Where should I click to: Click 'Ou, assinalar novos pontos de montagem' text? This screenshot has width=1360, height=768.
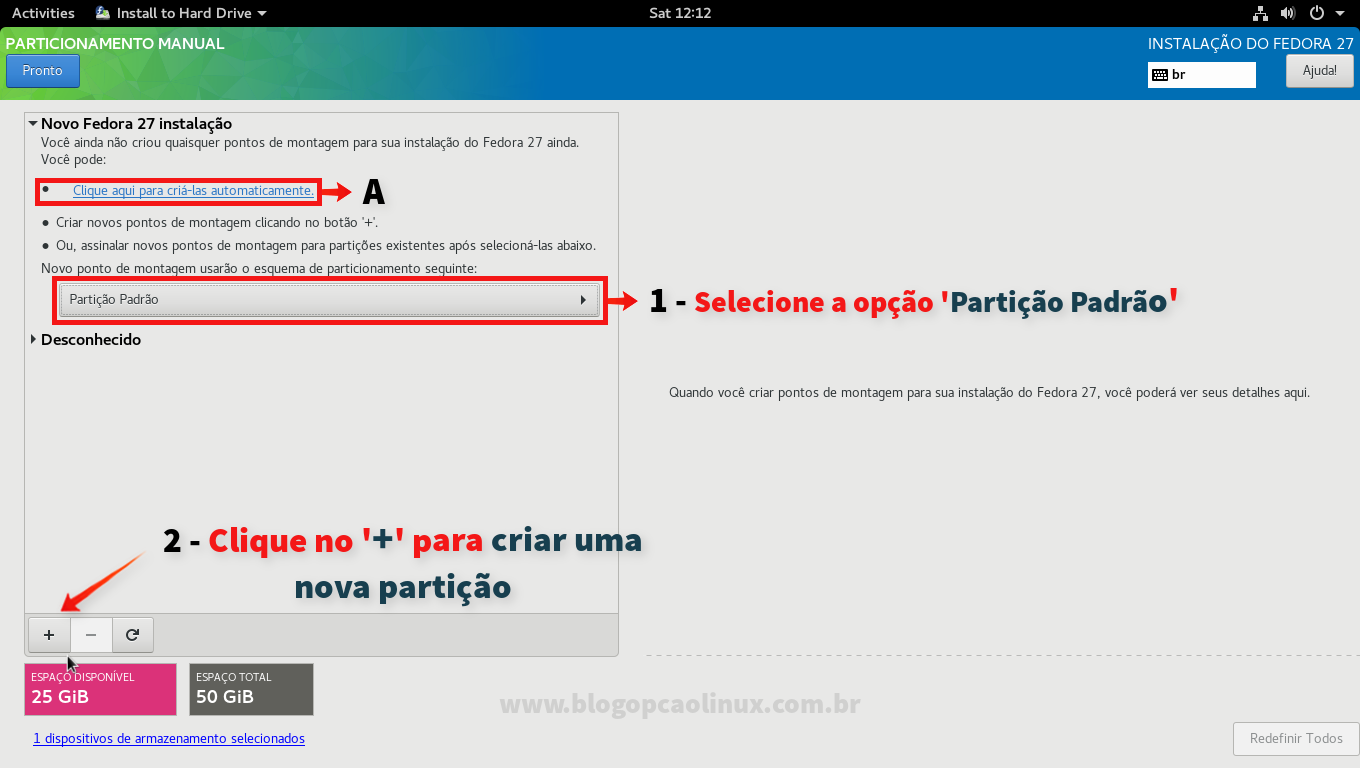coord(326,245)
